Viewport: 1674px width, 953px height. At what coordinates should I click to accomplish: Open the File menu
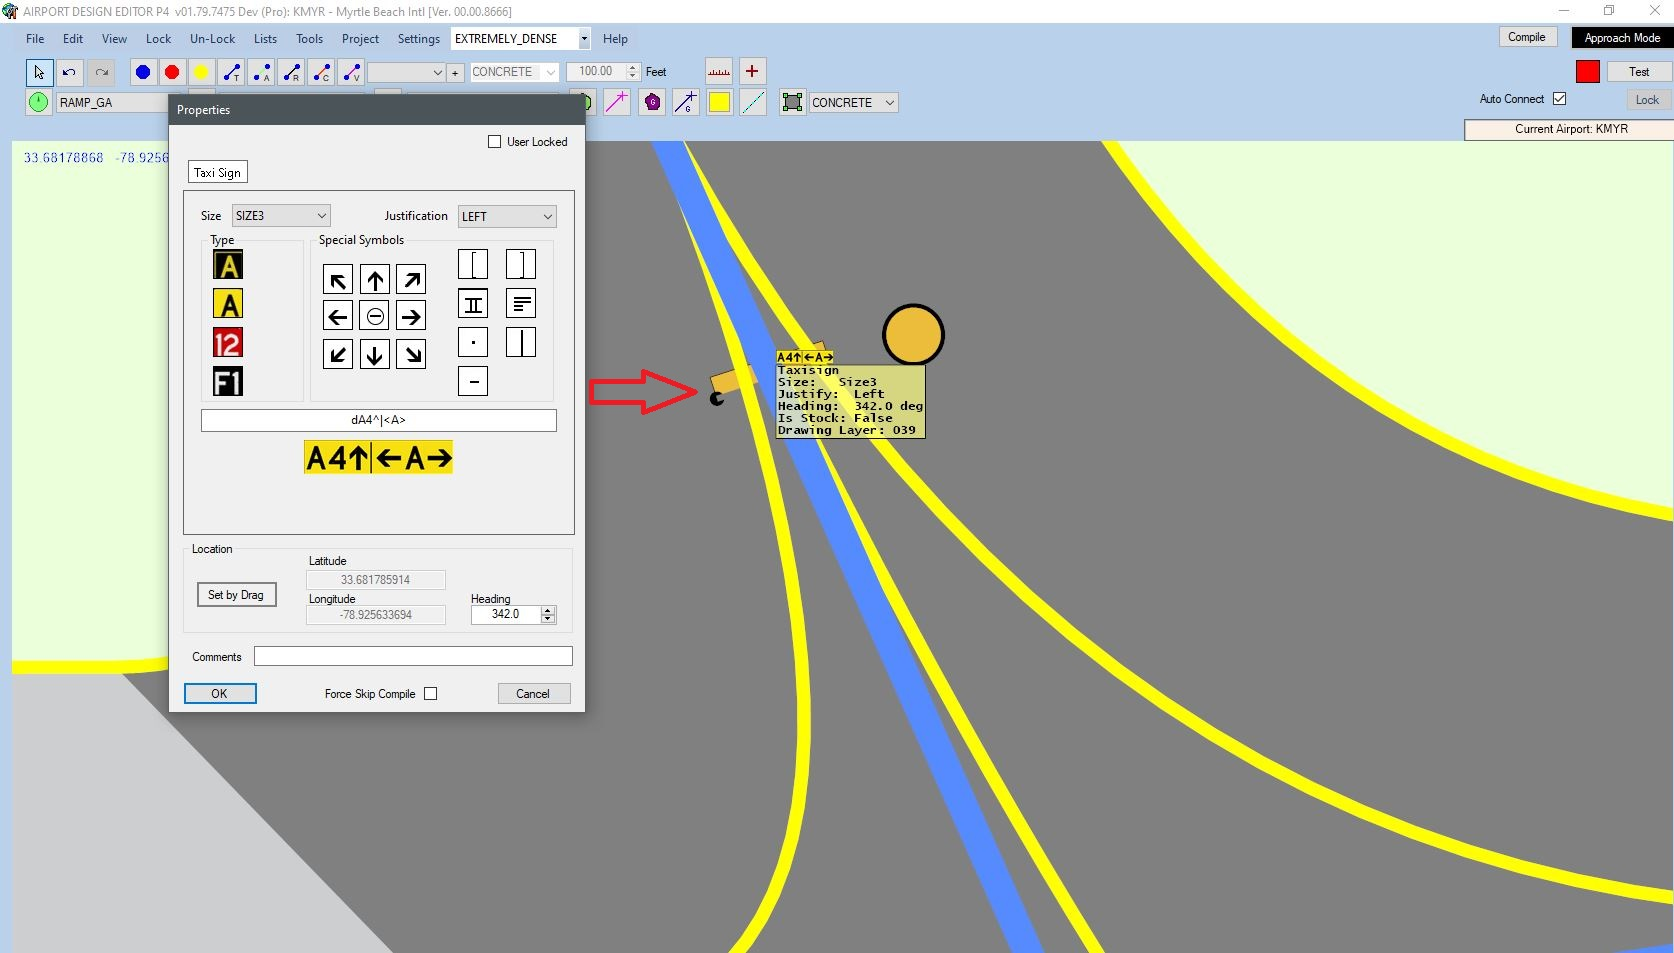click(x=35, y=39)
